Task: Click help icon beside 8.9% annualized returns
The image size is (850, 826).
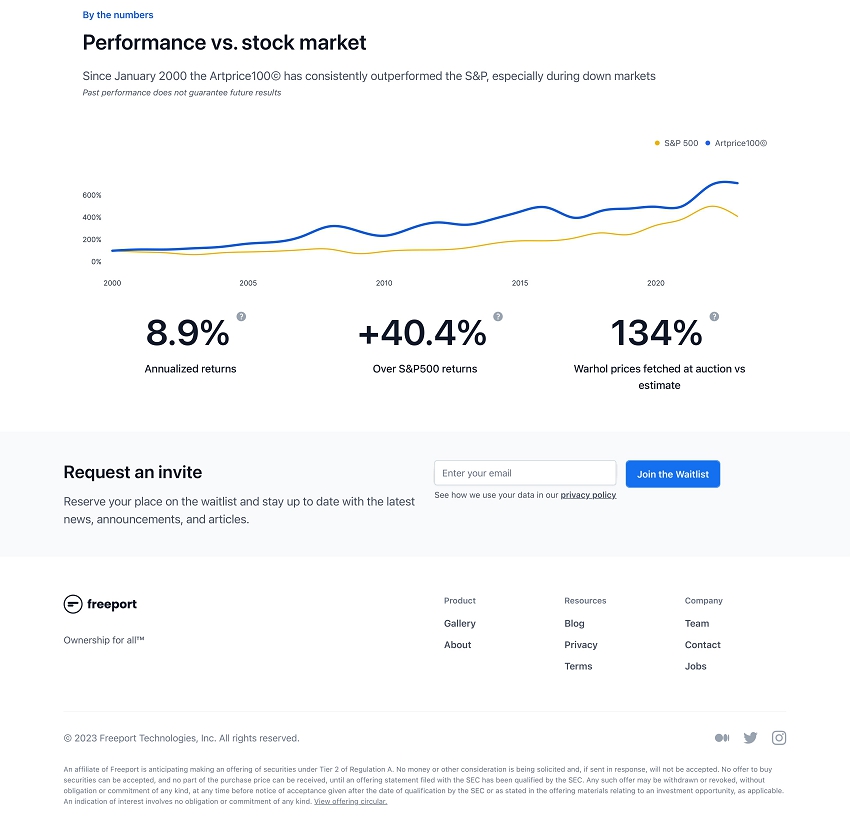Action: (x=241, y=316)
